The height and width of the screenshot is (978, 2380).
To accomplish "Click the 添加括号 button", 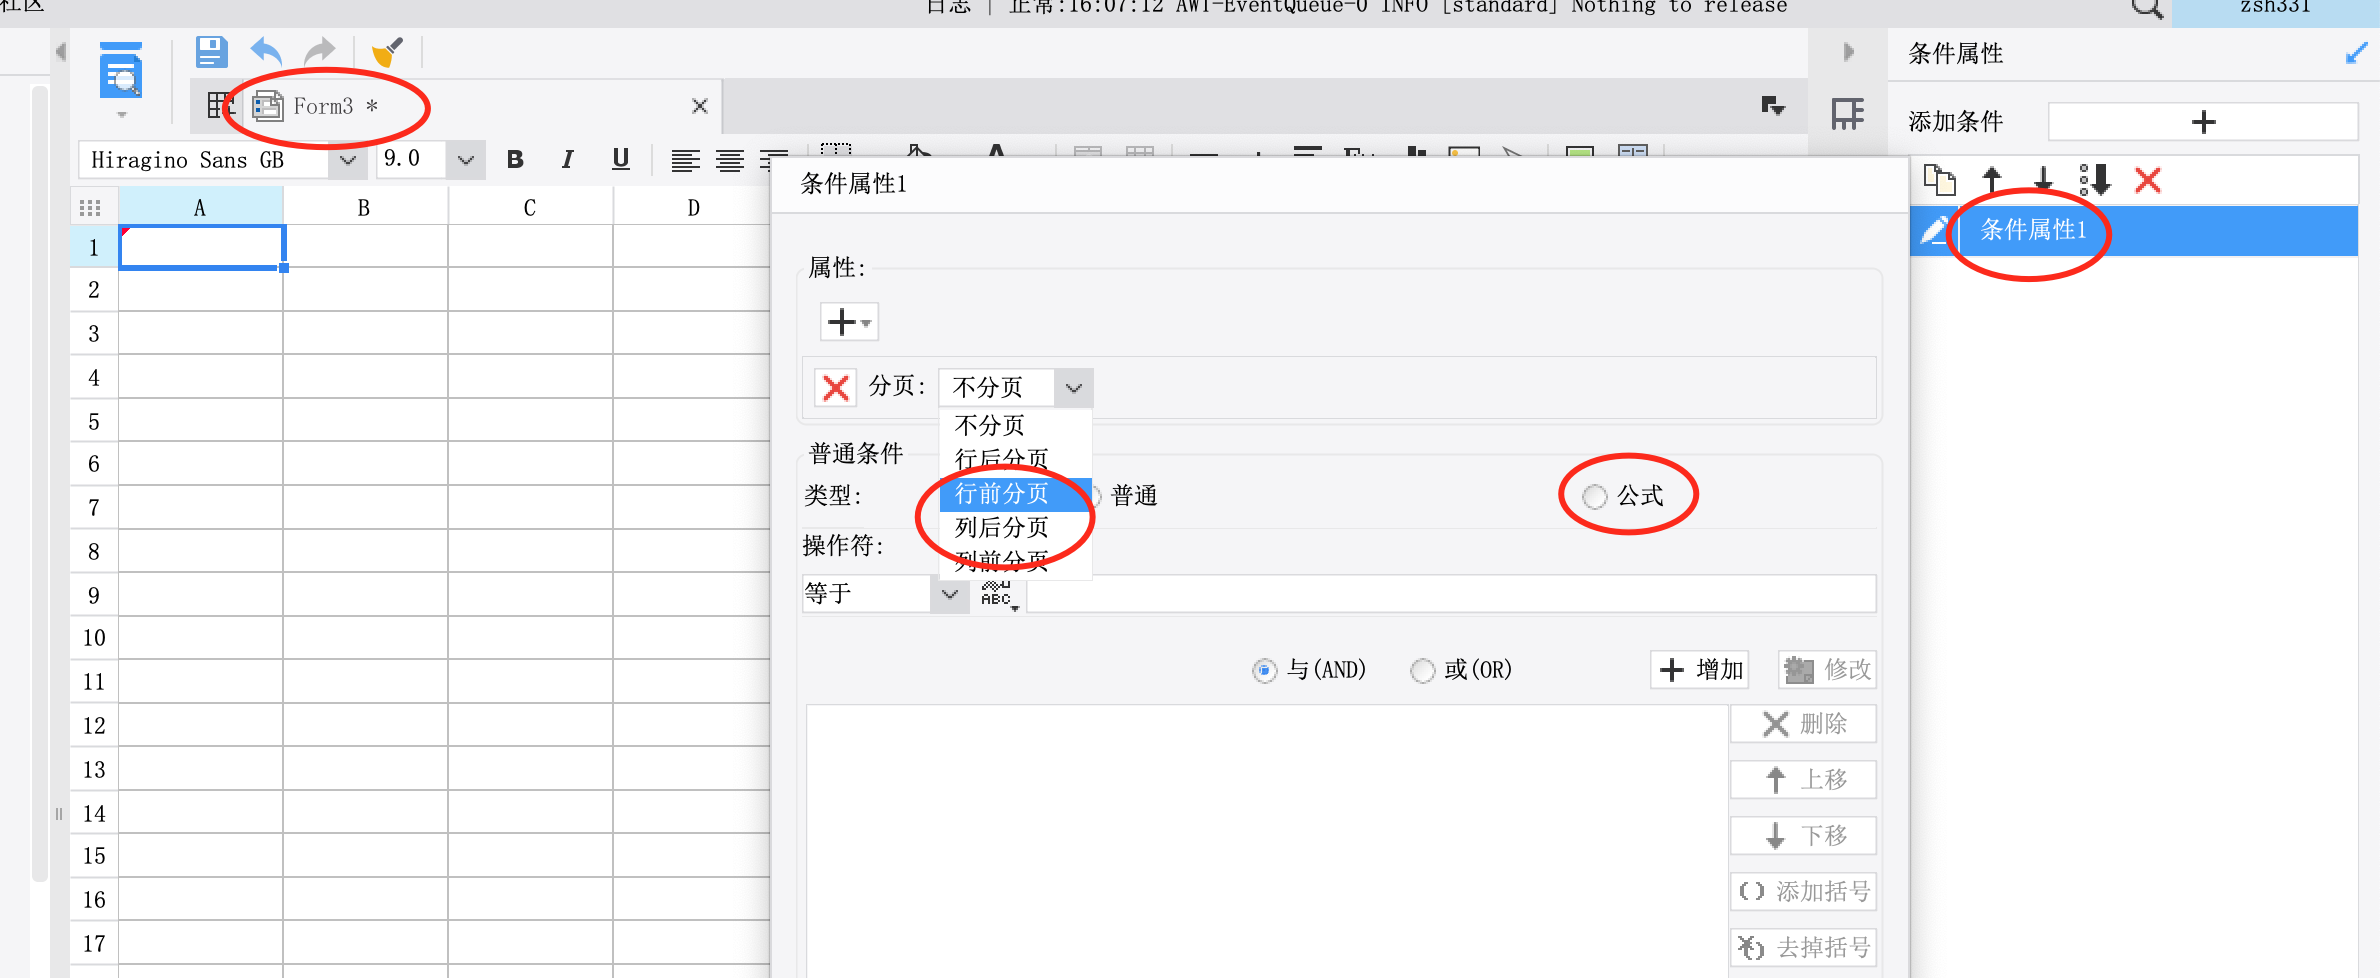I will 1804,892.
